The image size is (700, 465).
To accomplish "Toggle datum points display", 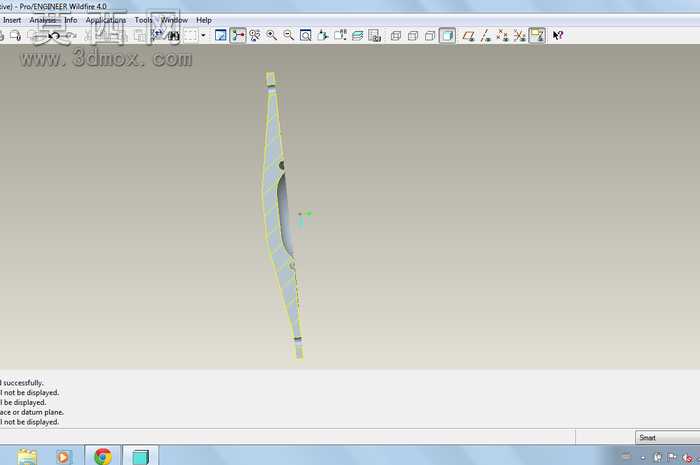I will pyautogui.click(x=503, y=36).
